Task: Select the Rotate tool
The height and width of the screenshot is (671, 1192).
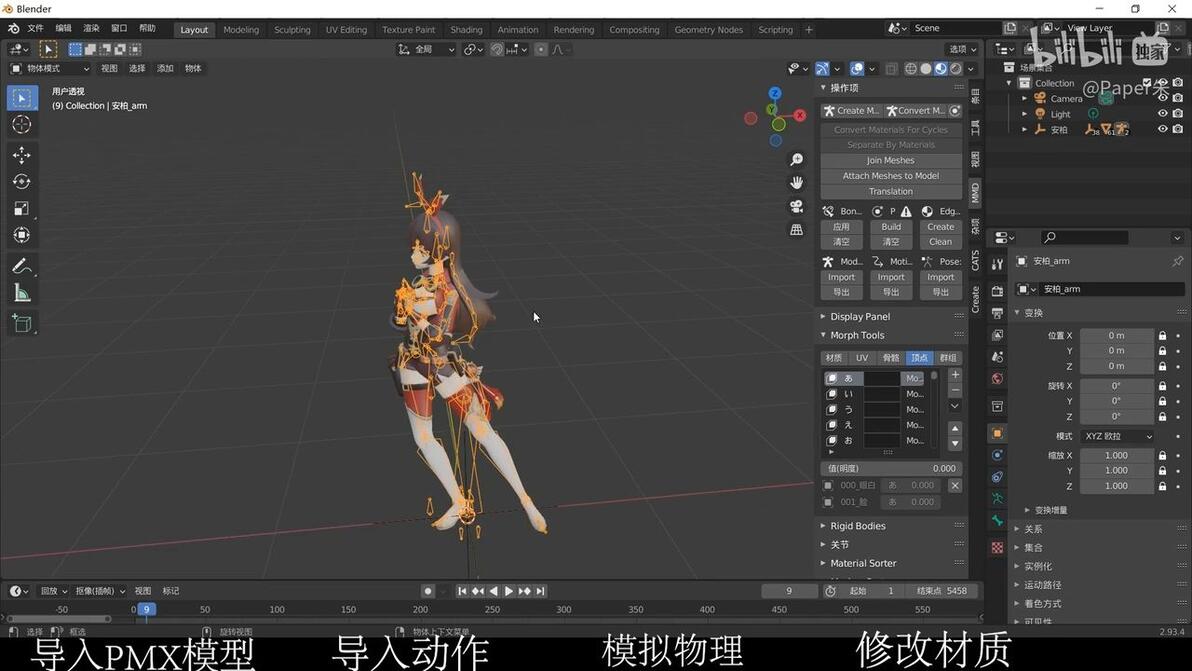Action: coord(21,182)
